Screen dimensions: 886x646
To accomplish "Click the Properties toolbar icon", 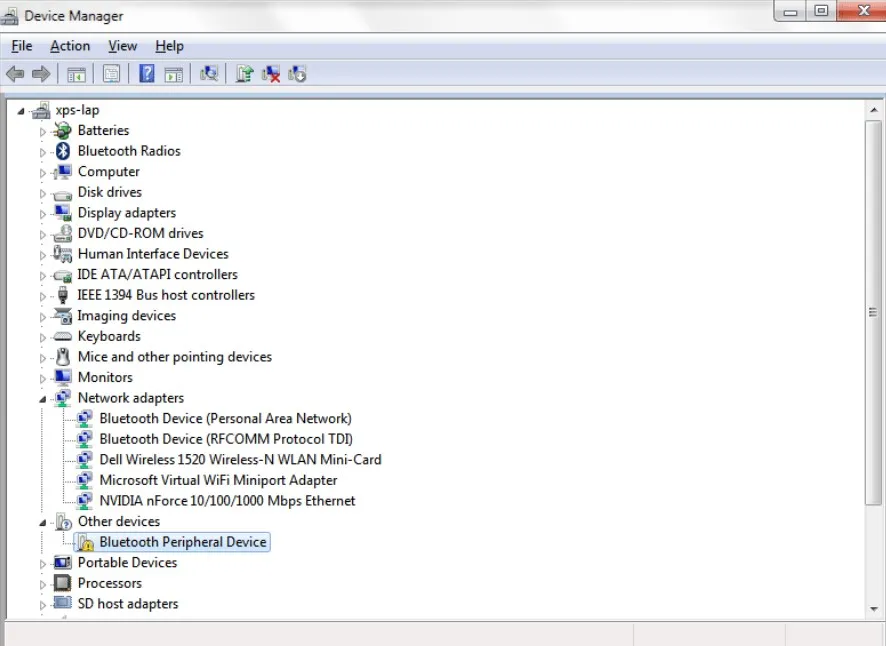I will point(111,74).
